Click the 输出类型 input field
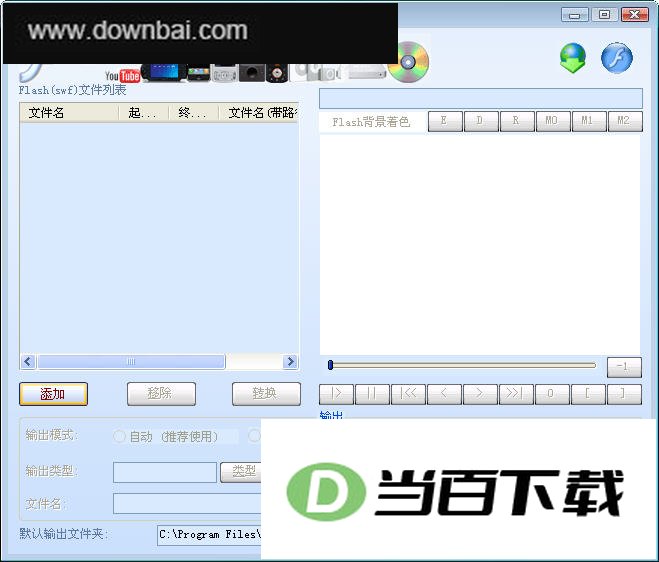The image size is (659, 562). pos(165,472)
